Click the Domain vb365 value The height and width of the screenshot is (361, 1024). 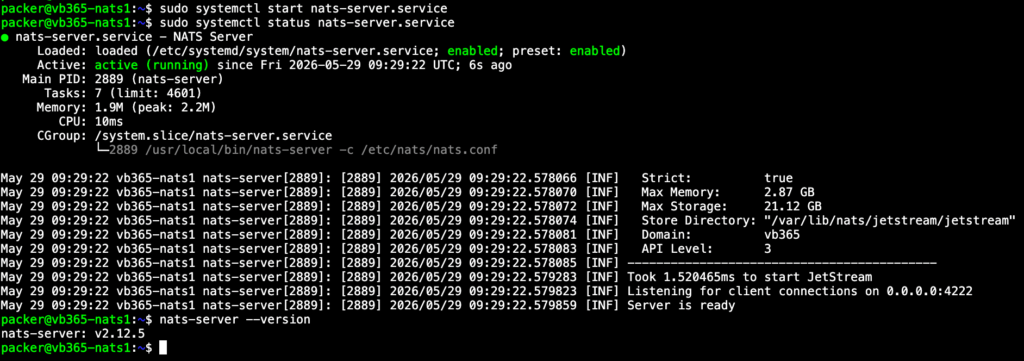click(782, 234)
